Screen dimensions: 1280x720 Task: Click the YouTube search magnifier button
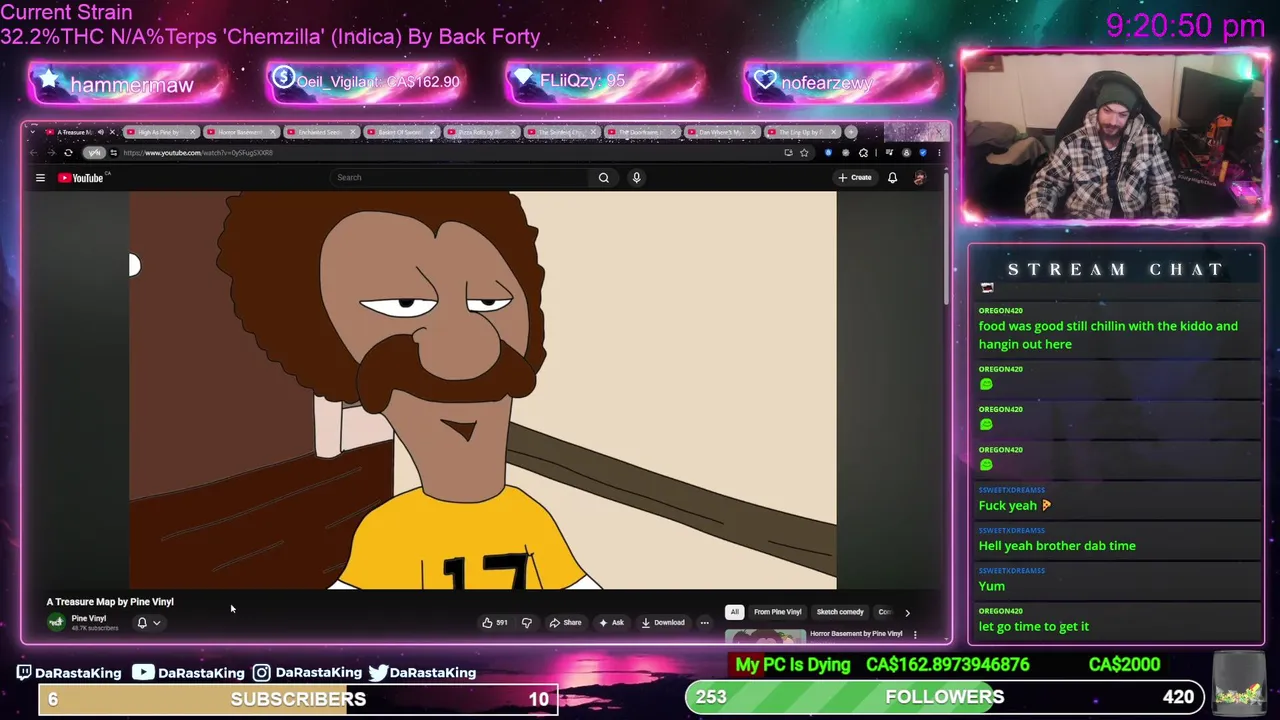[x=603, y=178]
